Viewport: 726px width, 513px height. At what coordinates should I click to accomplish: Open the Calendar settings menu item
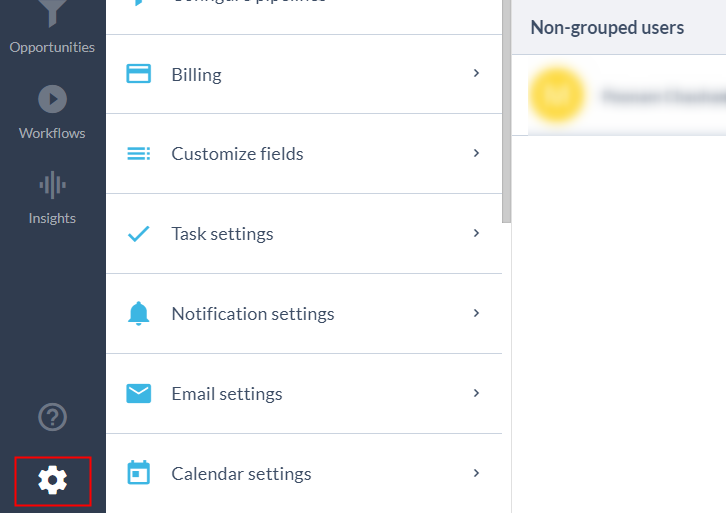[241, 474]
